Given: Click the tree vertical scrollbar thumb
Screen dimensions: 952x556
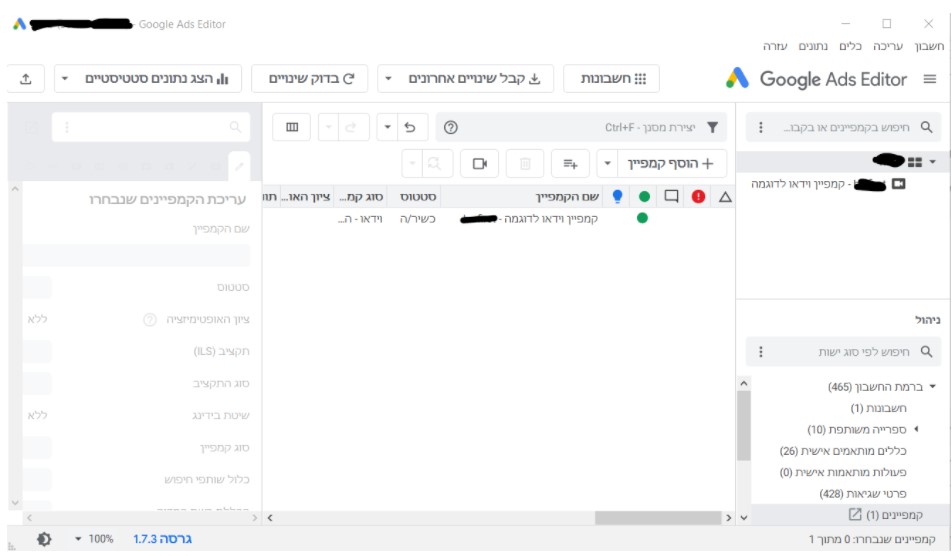Looking at the screenshot, I should point(744,425).
